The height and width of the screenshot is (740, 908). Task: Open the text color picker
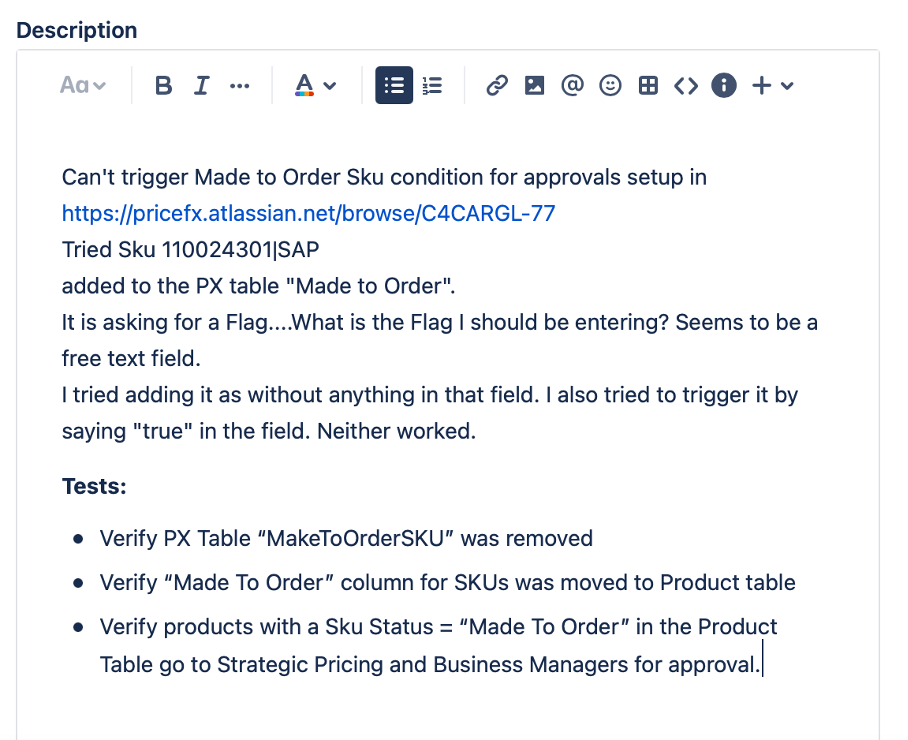tap(314, 86)
